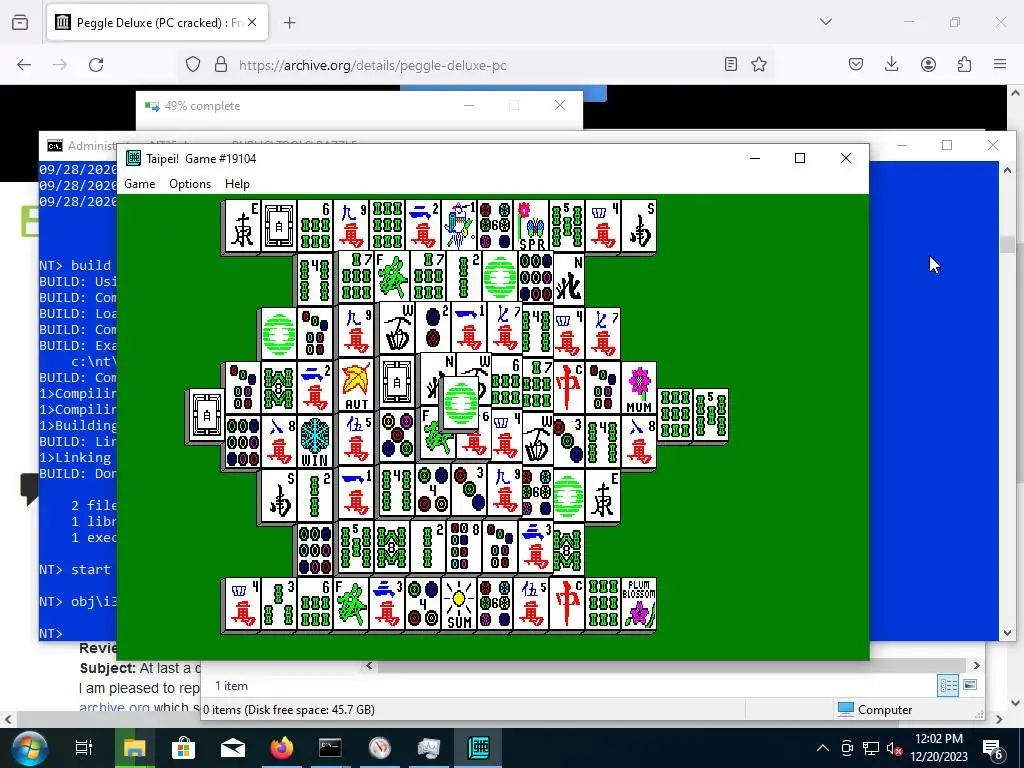The image size is (1024, 768).
Task: Select the Plum Blossom tile
Action: (x=638, y=604)
